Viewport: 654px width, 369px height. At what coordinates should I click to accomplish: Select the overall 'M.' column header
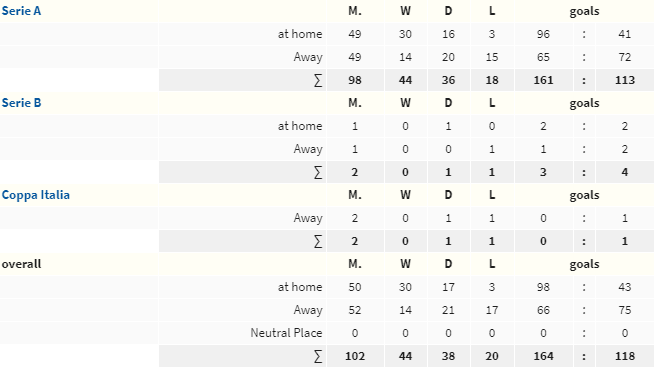click(355, 264)
